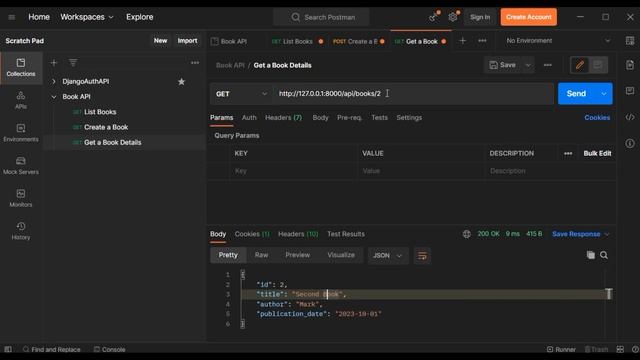640x360 pixels.
Task: Switch to the Auth request tab
Action: coord(249,118)
